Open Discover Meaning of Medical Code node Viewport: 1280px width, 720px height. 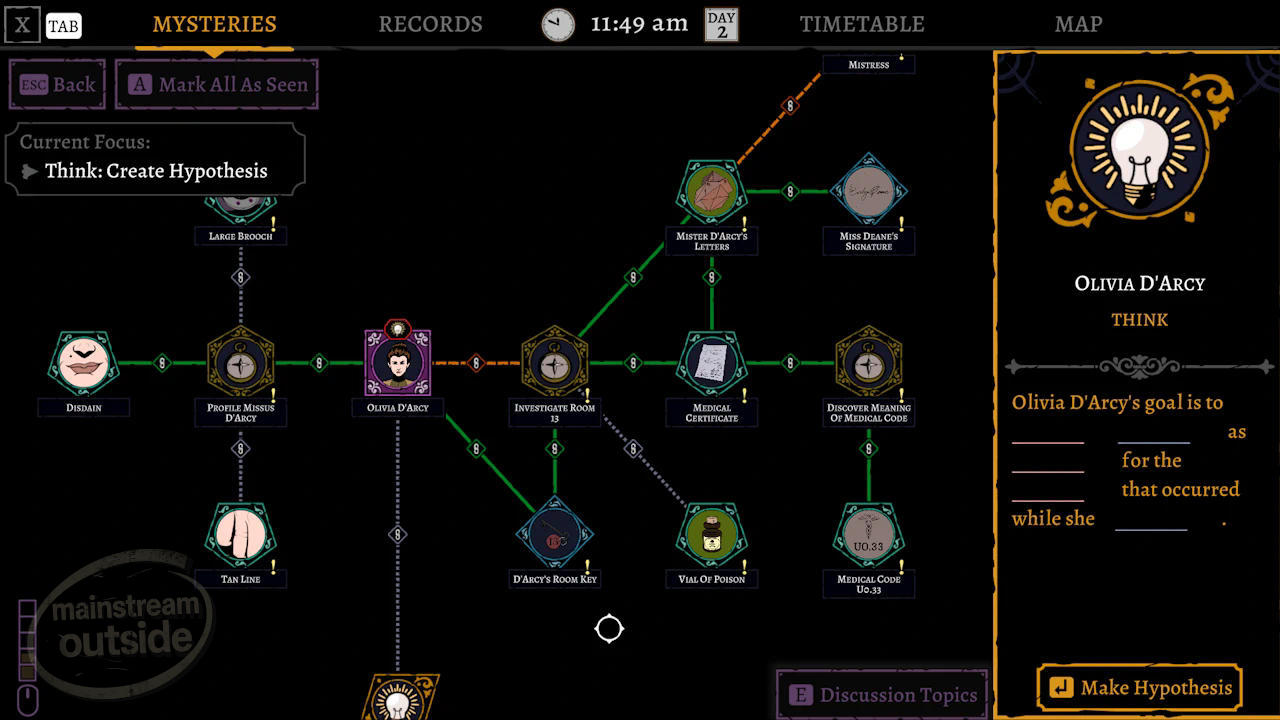tap(868, 363)
